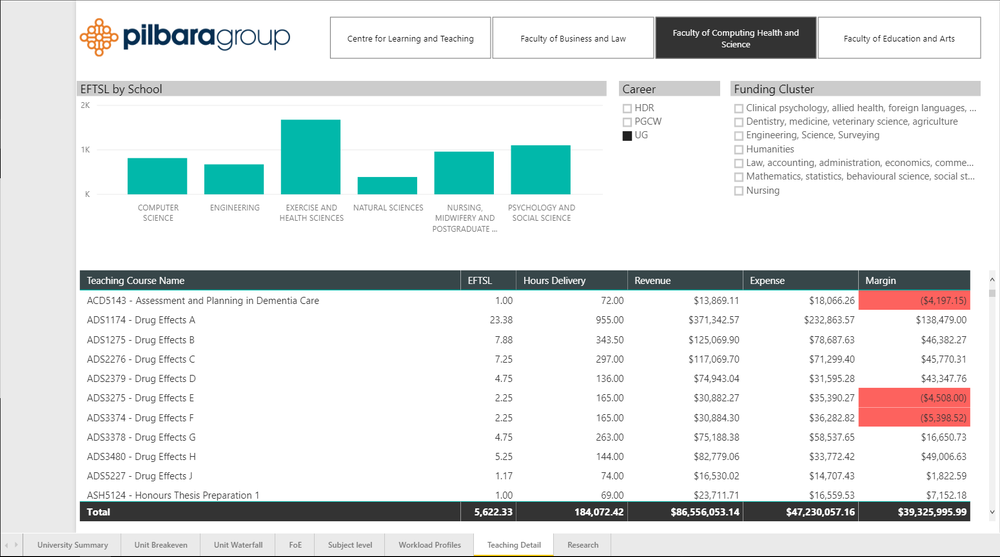Open the Workload Profiles tab
This screenshot has height=557, width=1000.
[x=430, y=545]
